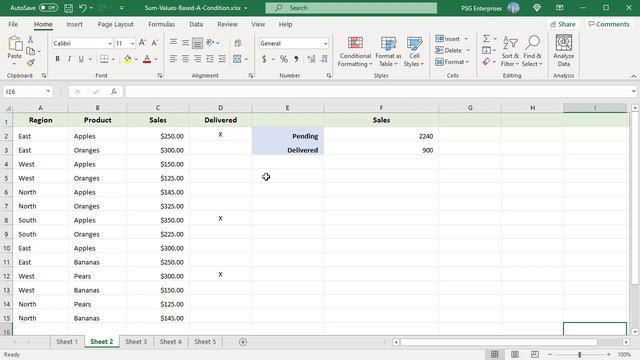Click Decrease Decimal icon
Image resolution: width=640 pixels, height=360 pixels.
tap(324, 59)
